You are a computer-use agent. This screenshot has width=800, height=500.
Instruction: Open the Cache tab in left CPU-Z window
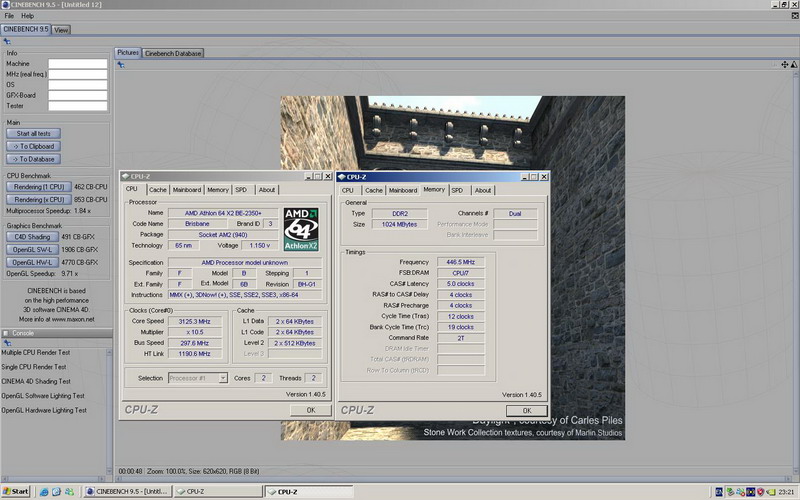[x=158, y=190]
